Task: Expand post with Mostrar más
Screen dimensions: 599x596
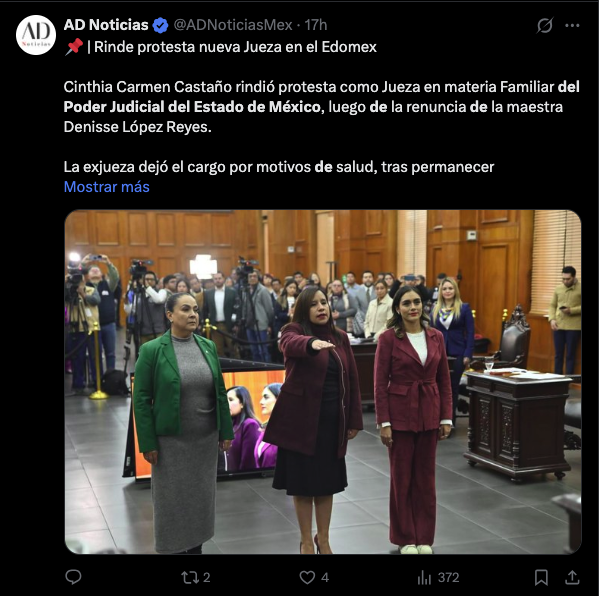Action: pos(107,187)
